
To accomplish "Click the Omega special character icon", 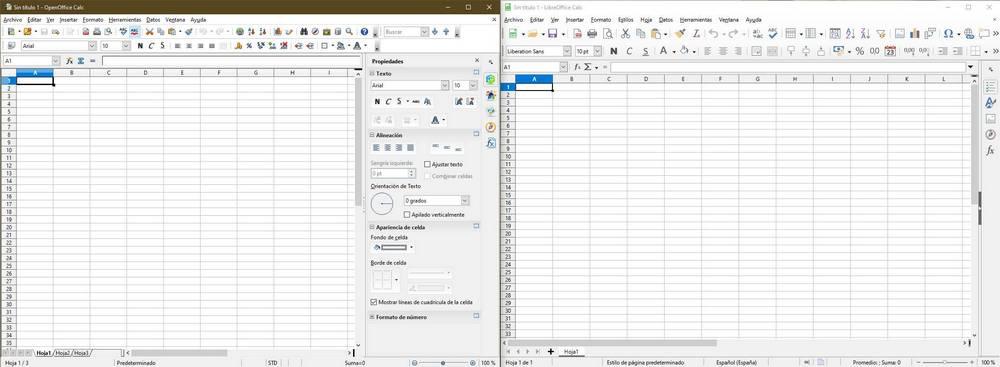I will point(948,34).
